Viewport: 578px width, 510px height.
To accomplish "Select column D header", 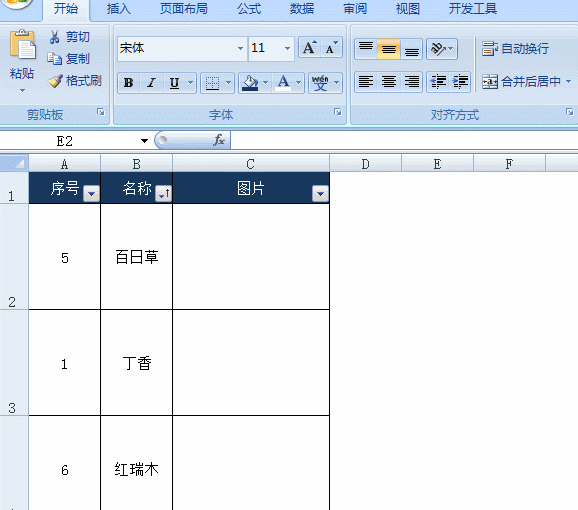I will tap(365, 164).
